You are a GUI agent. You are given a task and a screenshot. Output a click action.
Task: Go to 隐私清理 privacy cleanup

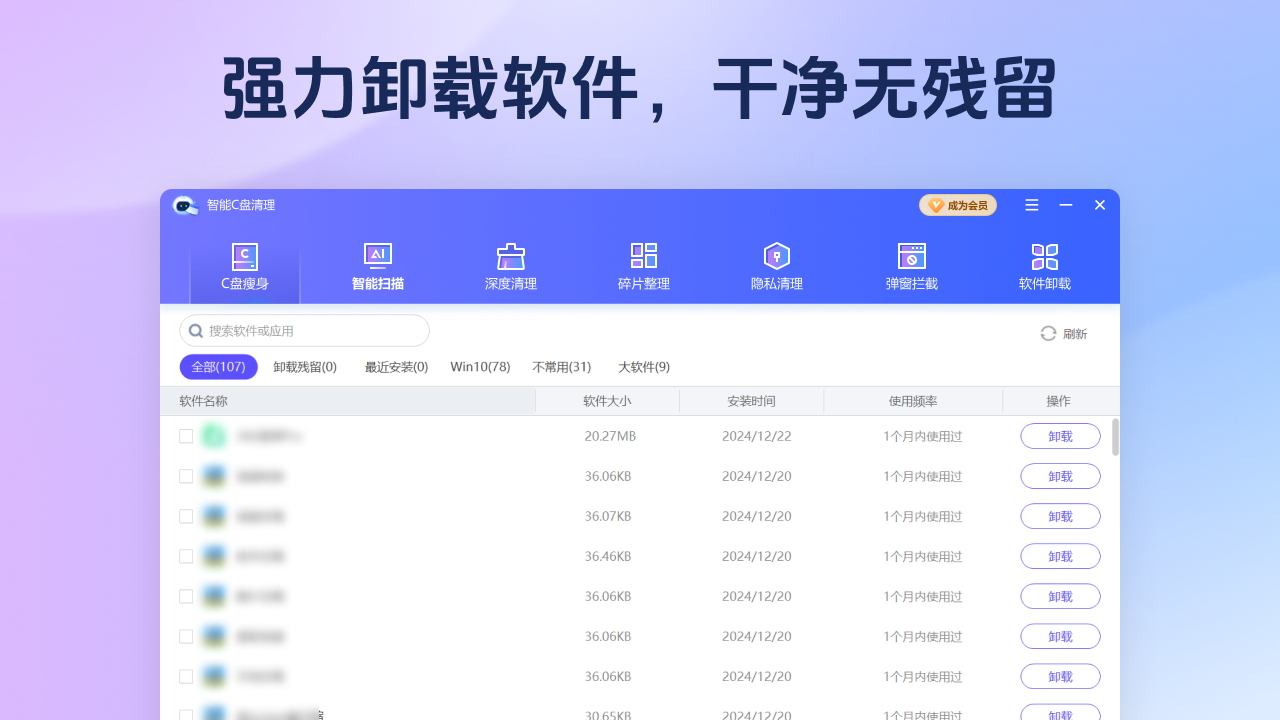[x=777, y=267]
